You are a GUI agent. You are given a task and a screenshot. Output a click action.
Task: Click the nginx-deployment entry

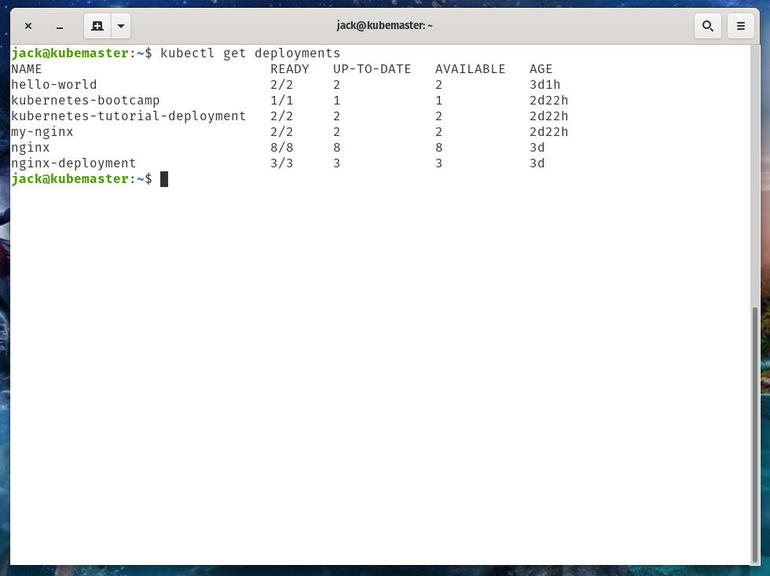(x=73, y=163)
